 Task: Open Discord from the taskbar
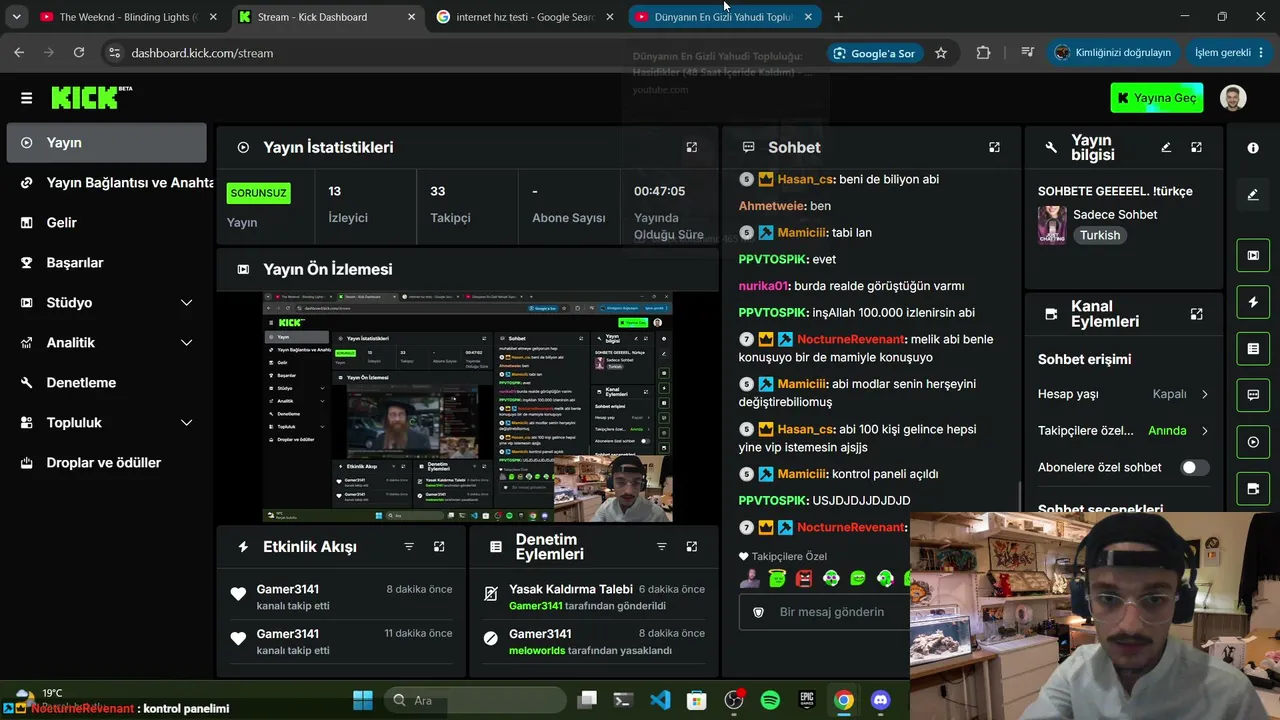881,700
